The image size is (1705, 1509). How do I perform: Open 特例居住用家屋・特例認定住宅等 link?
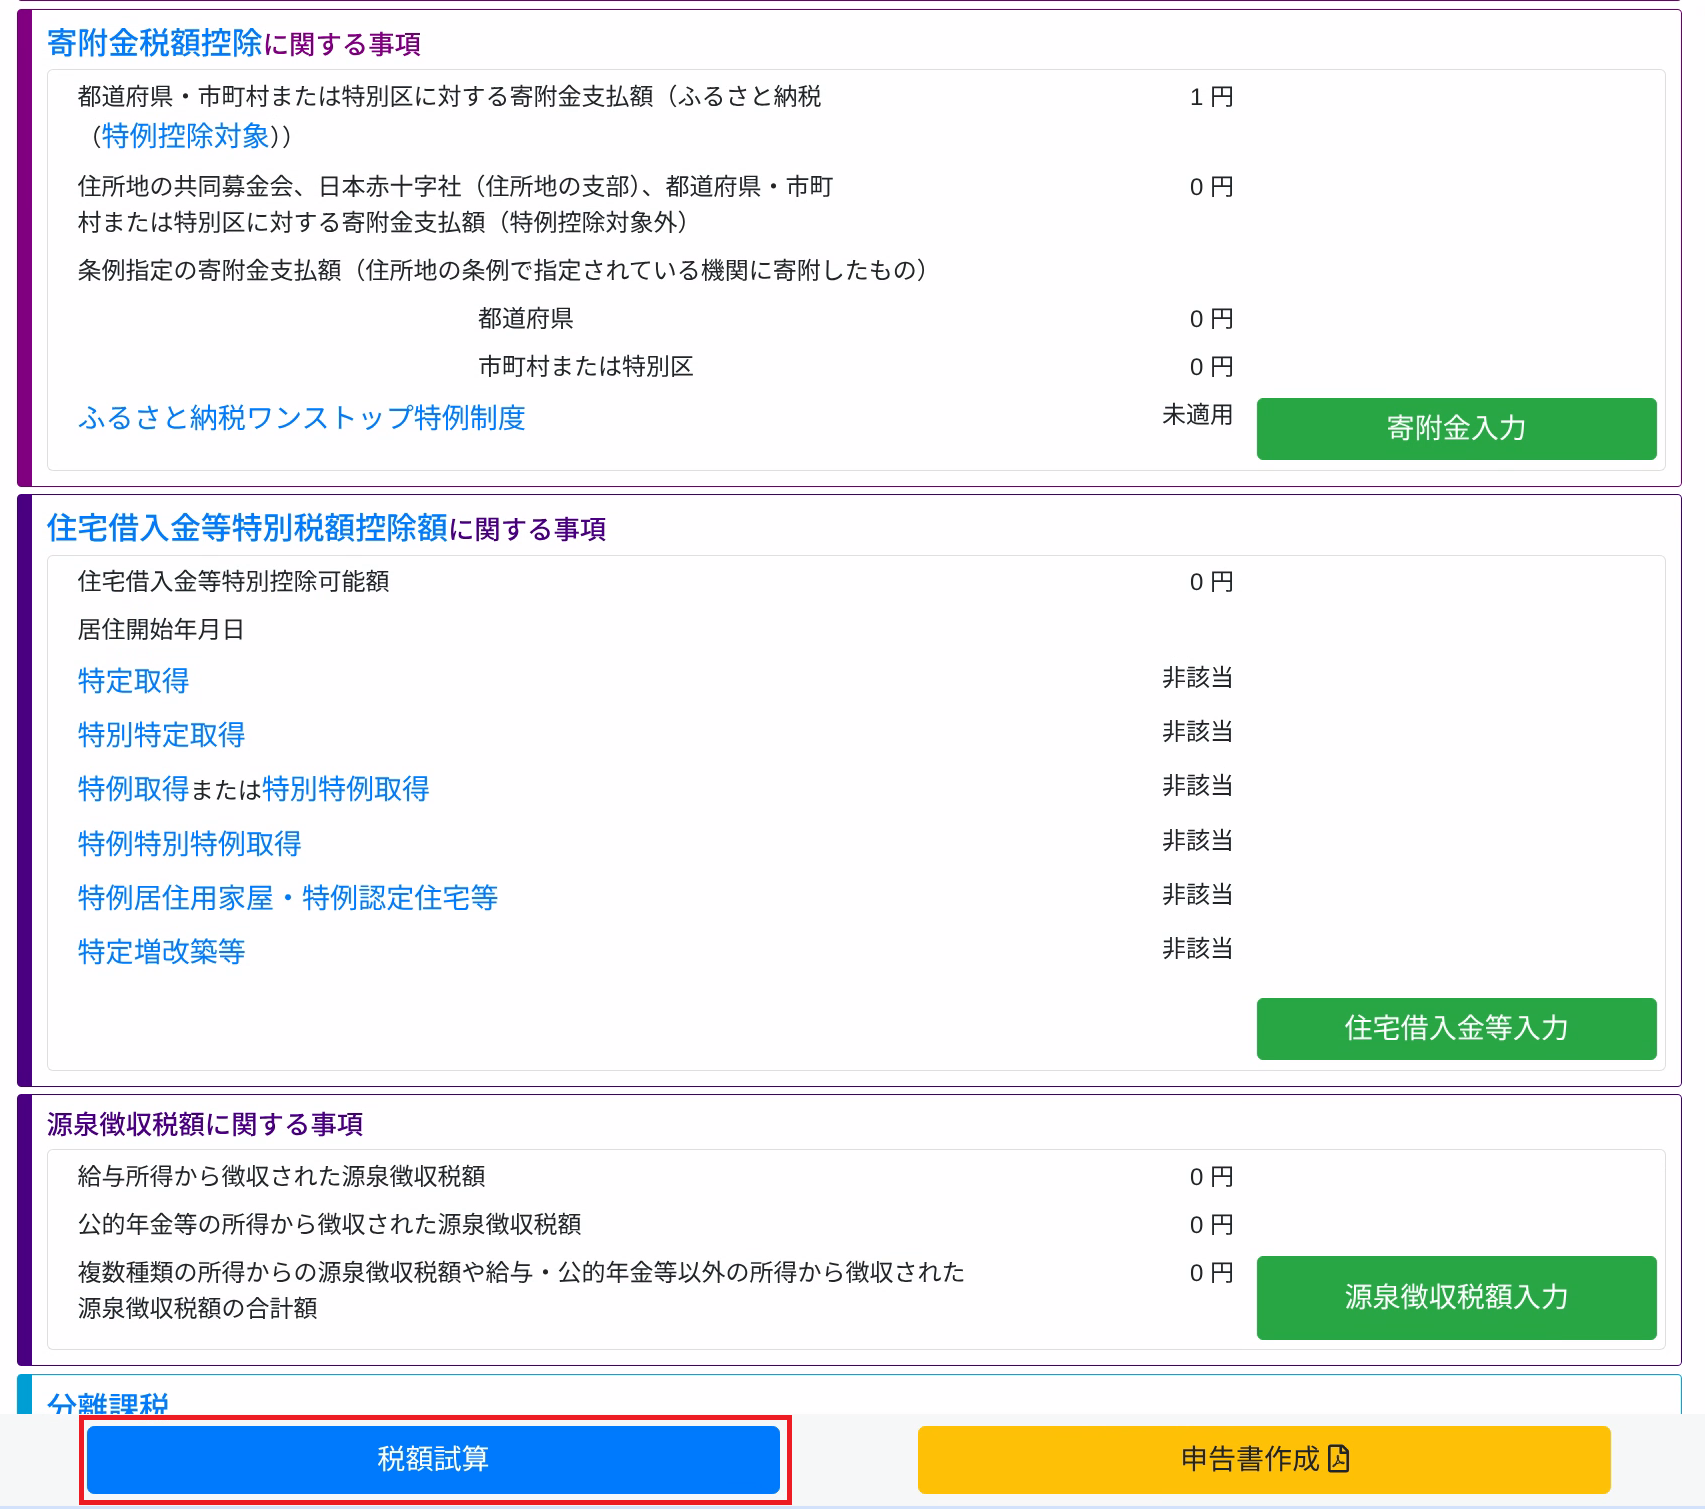(x=287, y=898)
